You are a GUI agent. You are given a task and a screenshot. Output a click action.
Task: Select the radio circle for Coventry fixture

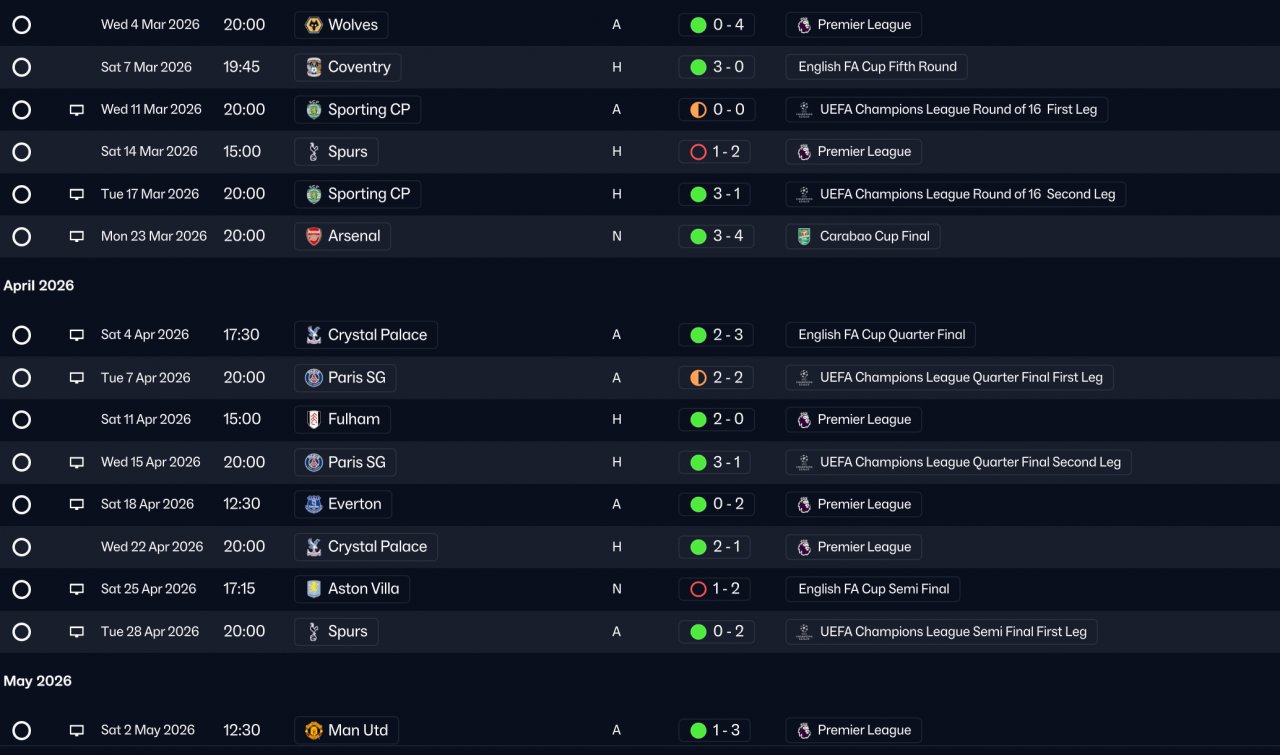coord(22,67)
